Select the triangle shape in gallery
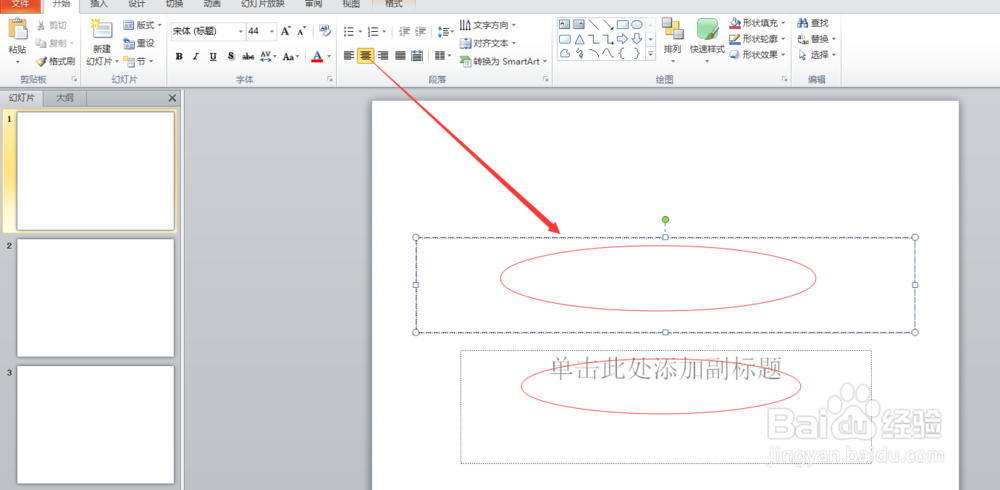 (579, 39)
